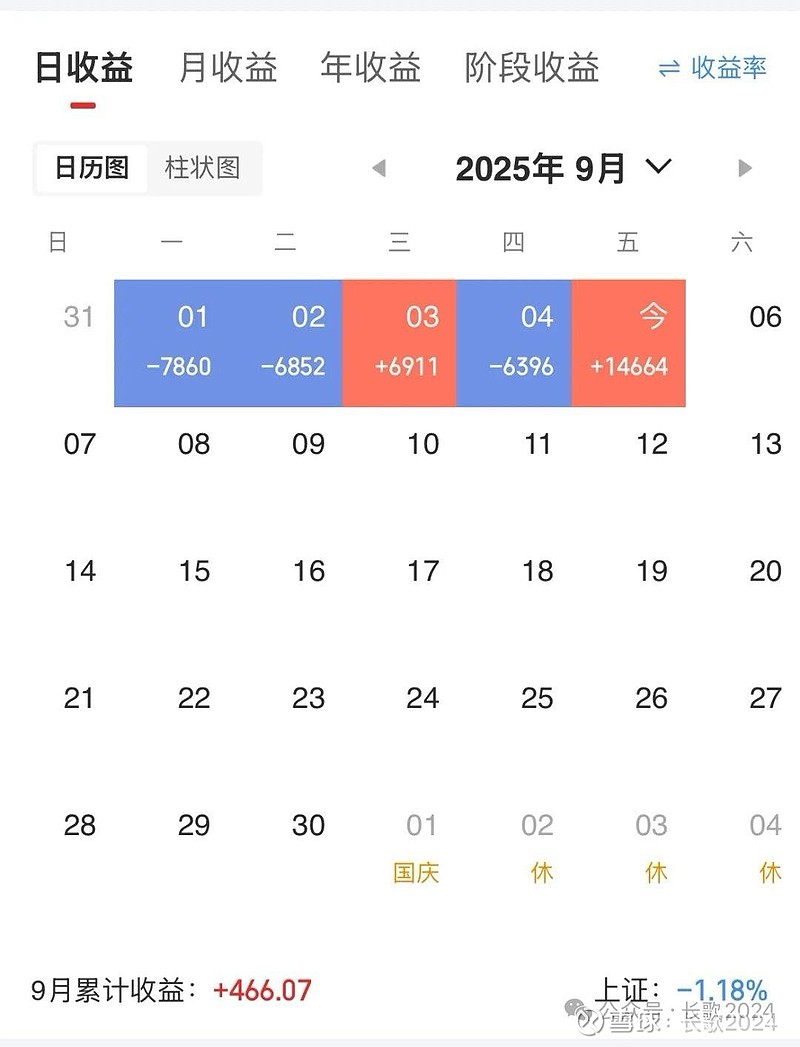Click the 上证 index change -1.18%
Image resolution: width=800 pixels, height=1047 pixels.
[x=721, y=991]
